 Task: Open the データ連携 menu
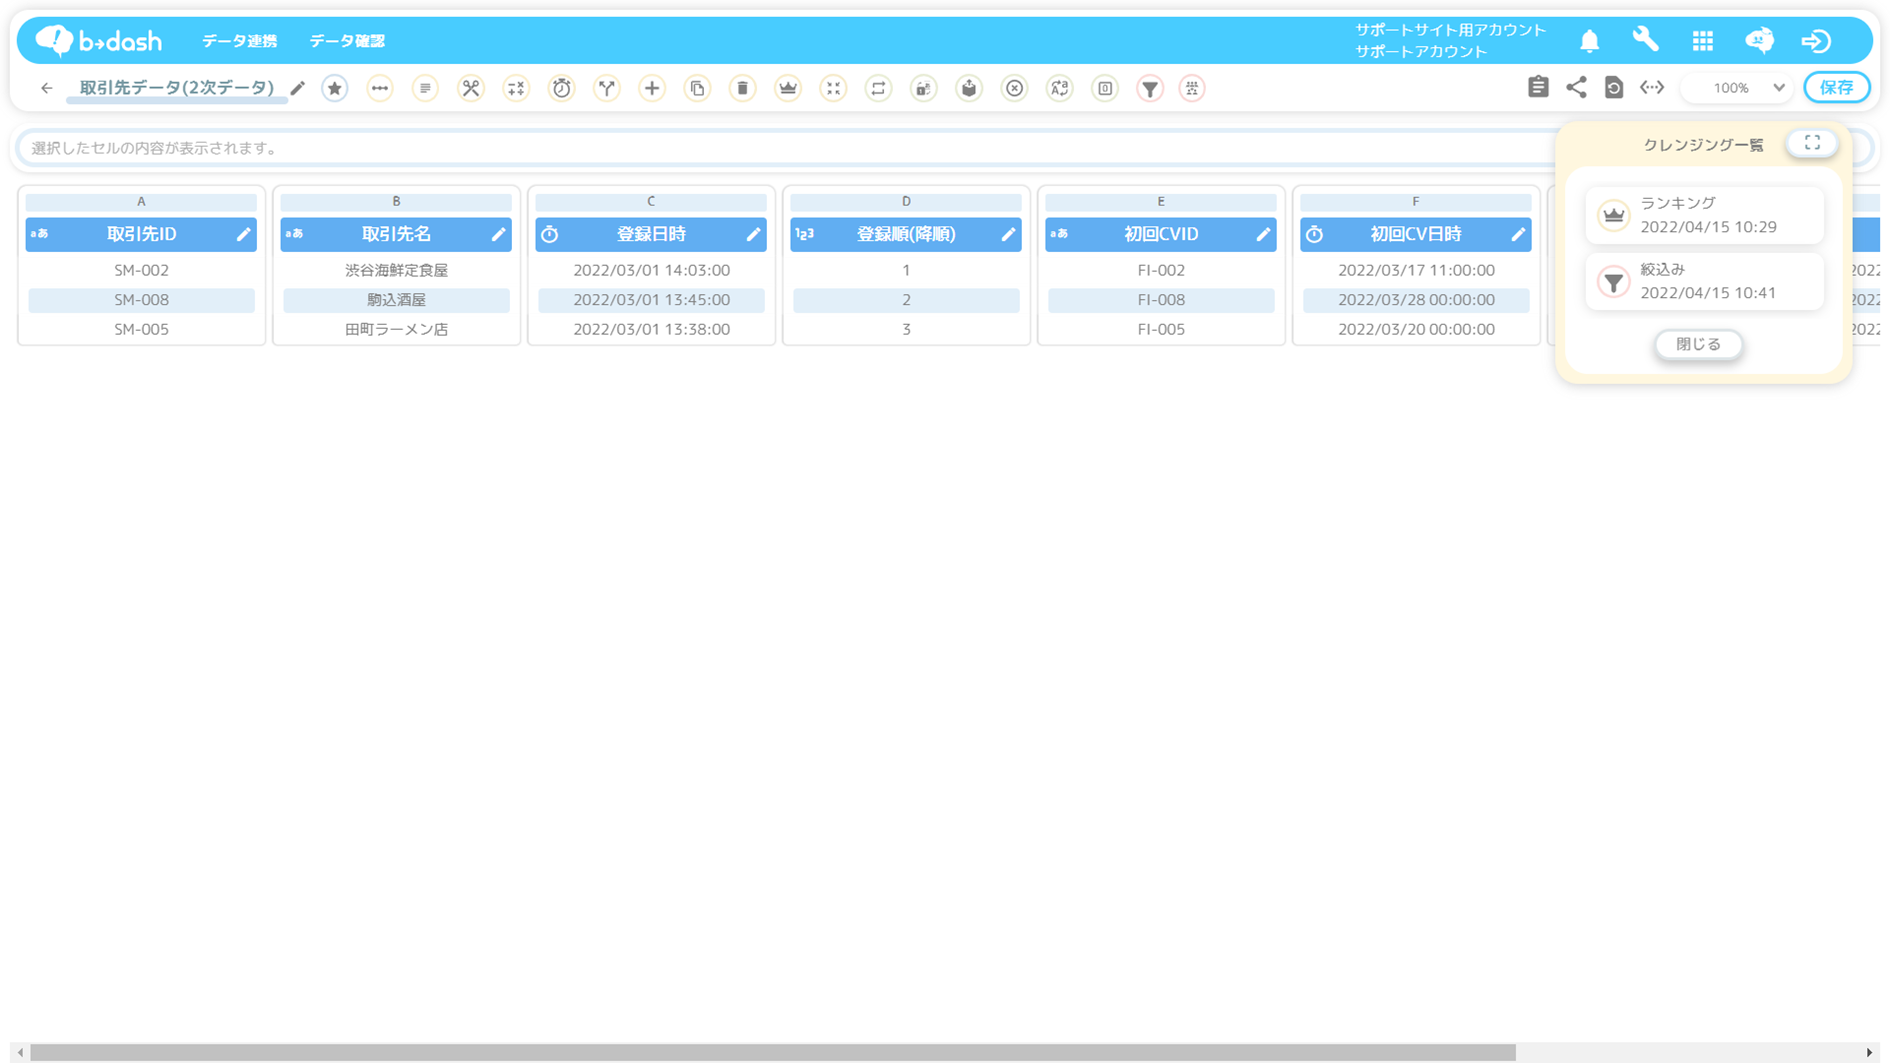coord(240,41)
